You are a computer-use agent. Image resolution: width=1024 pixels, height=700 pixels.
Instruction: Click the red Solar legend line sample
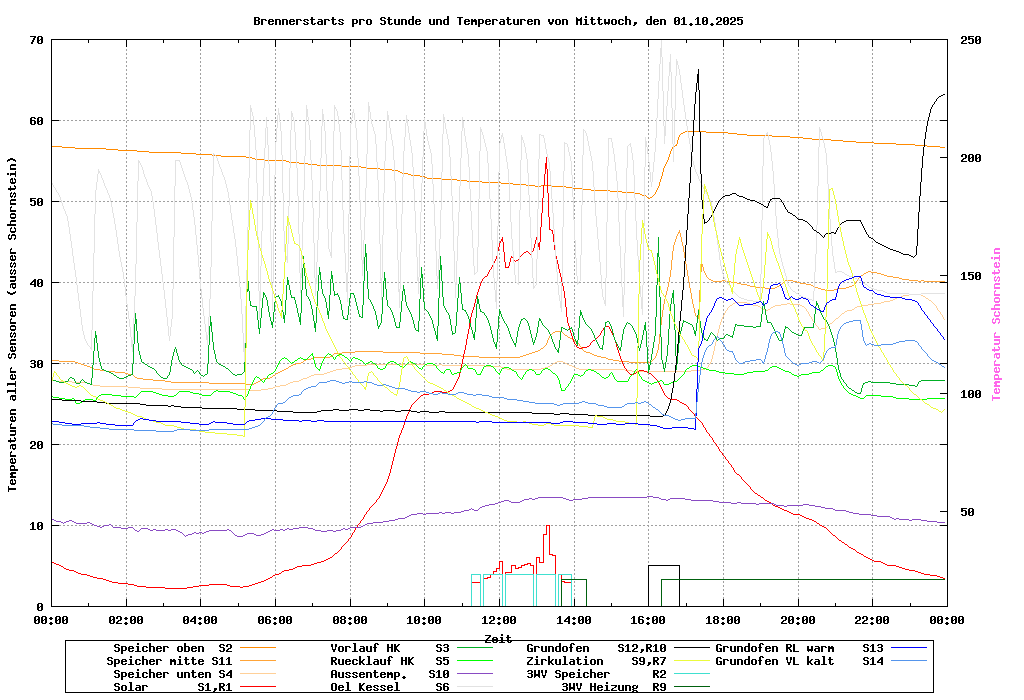coord(257,687)
